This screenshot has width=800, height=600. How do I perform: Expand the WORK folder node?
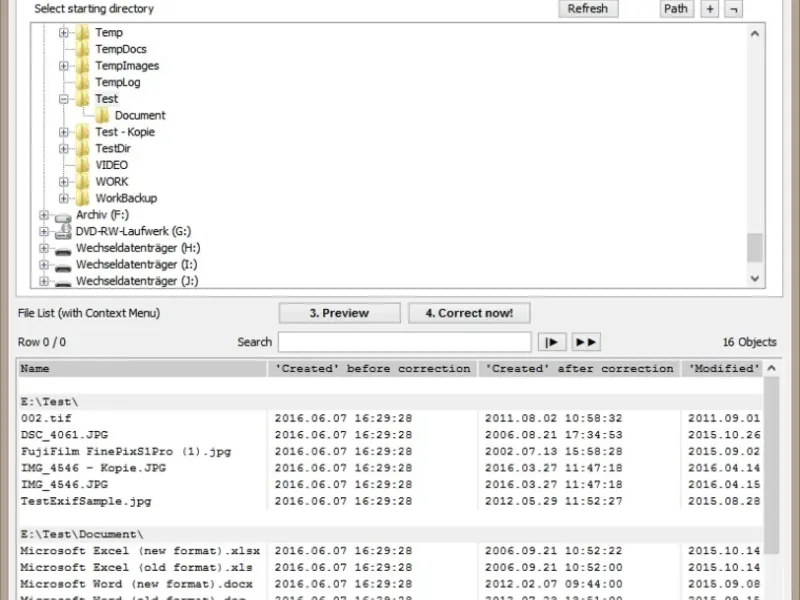(x=63, y=182)
